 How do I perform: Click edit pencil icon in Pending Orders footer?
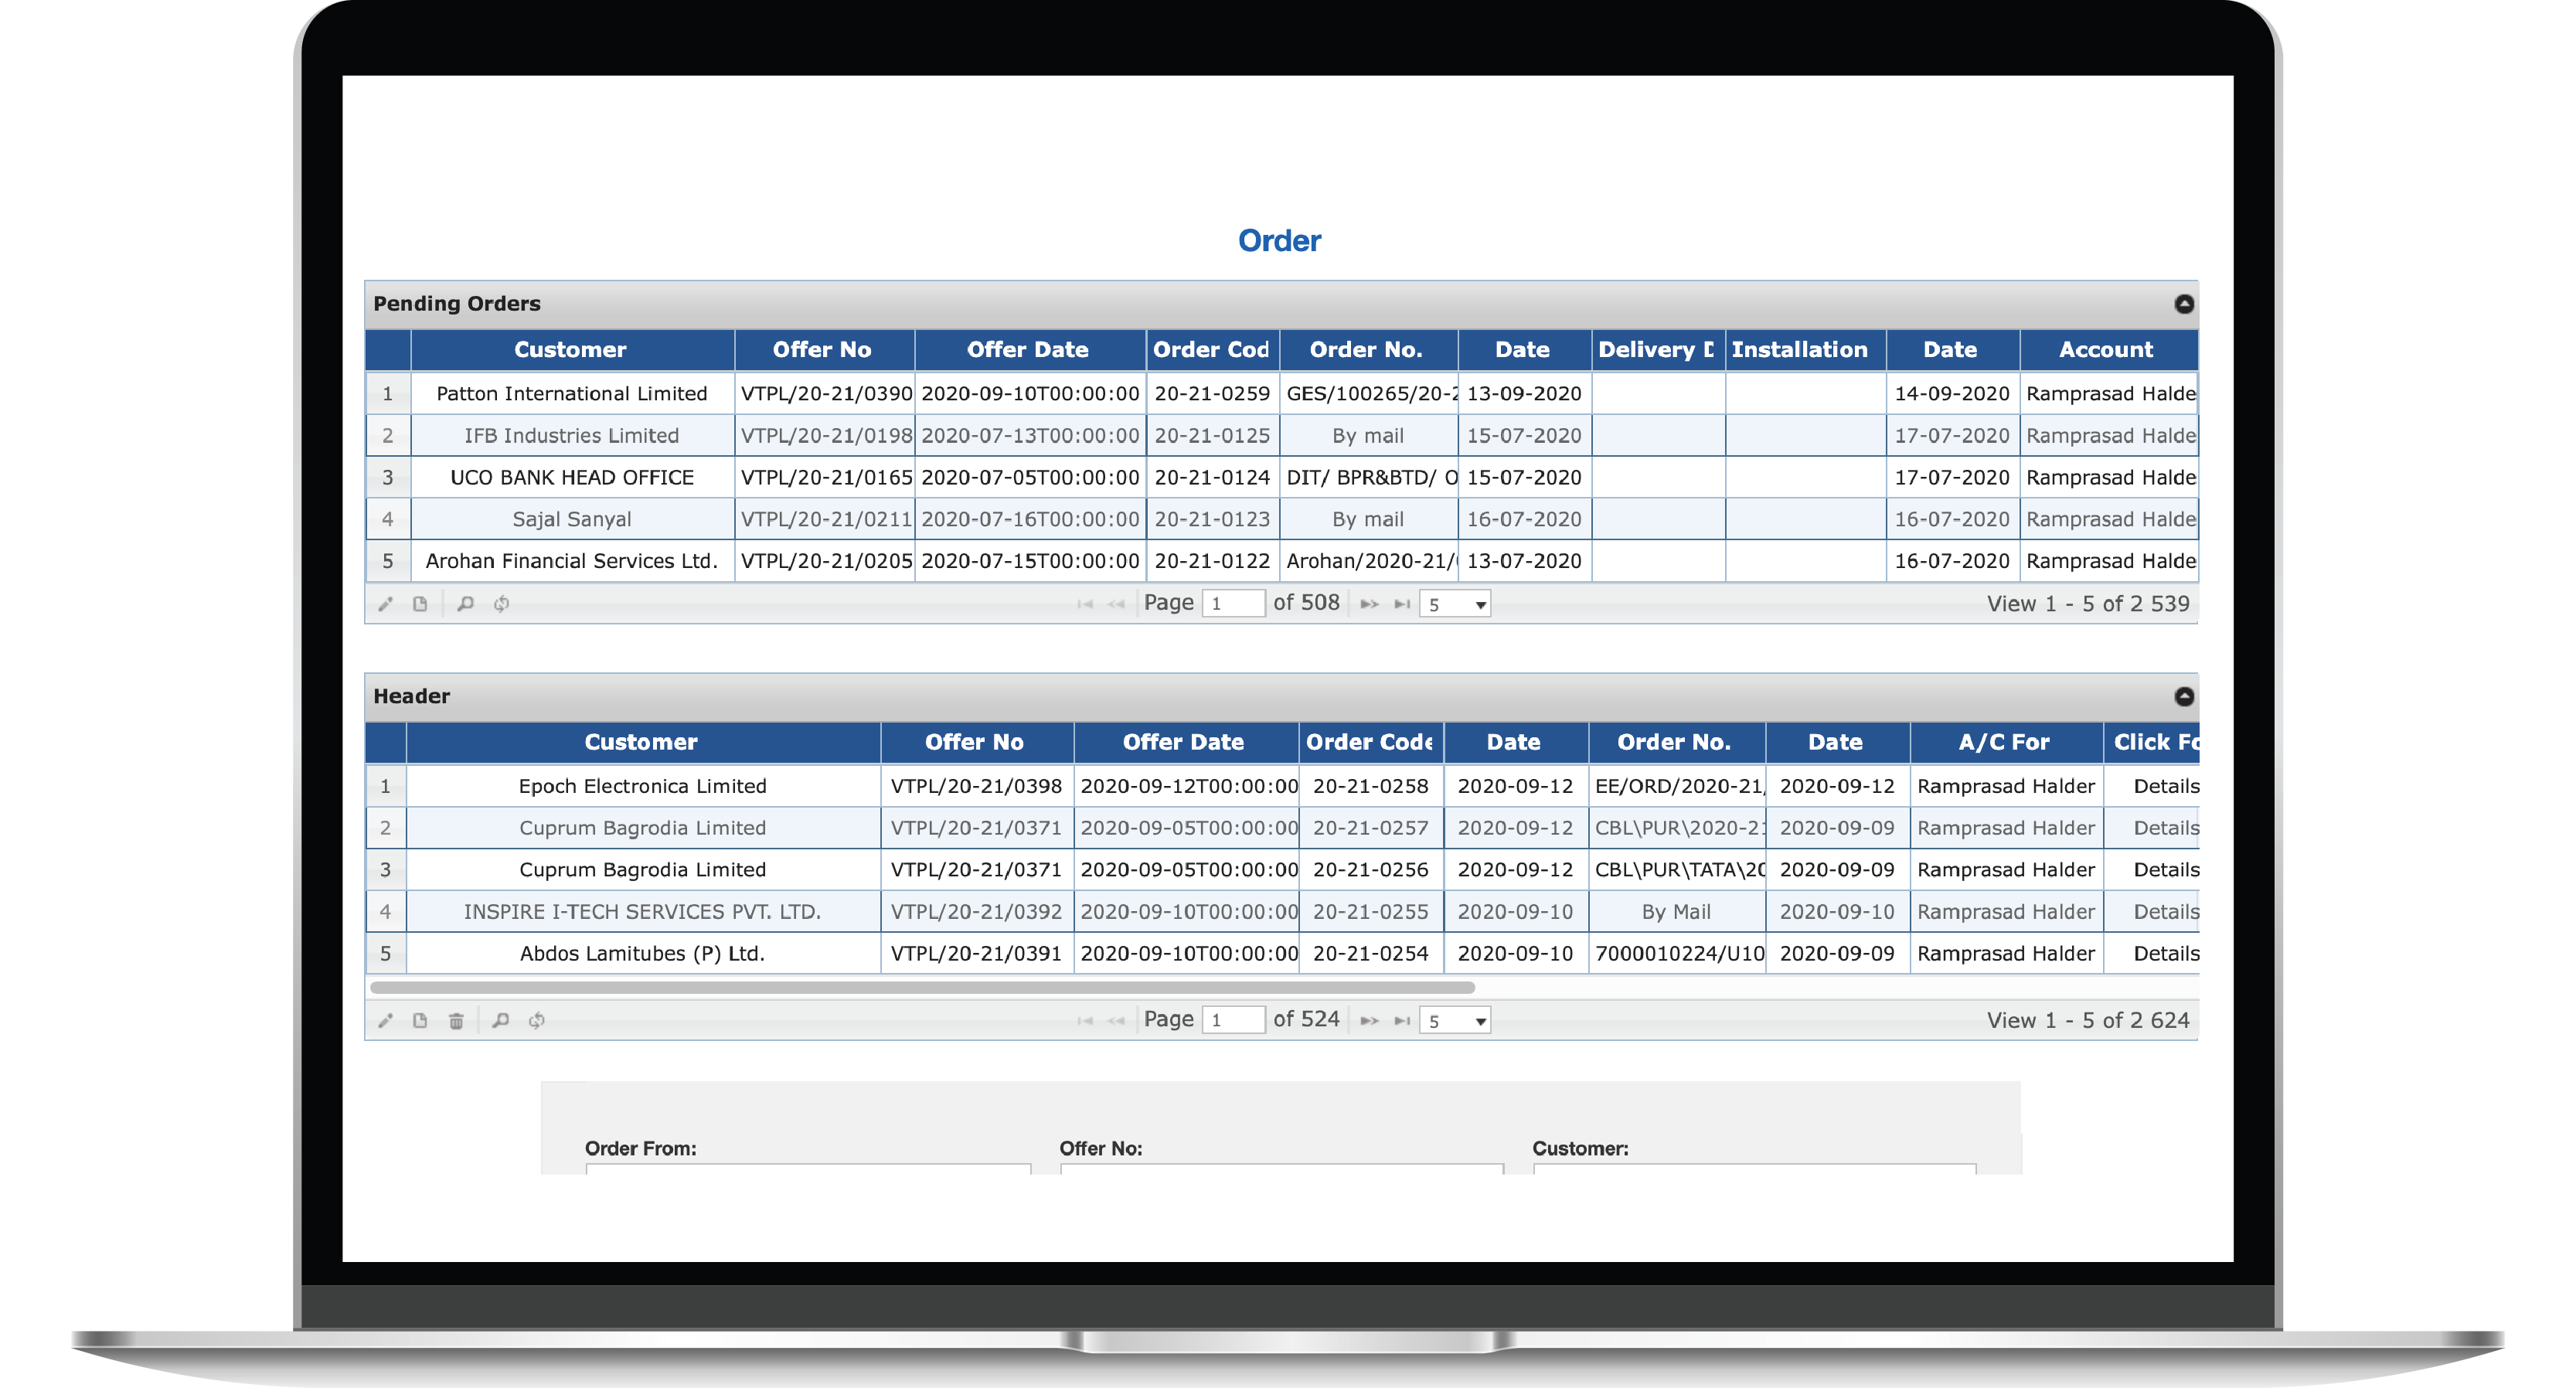[385, 604]
